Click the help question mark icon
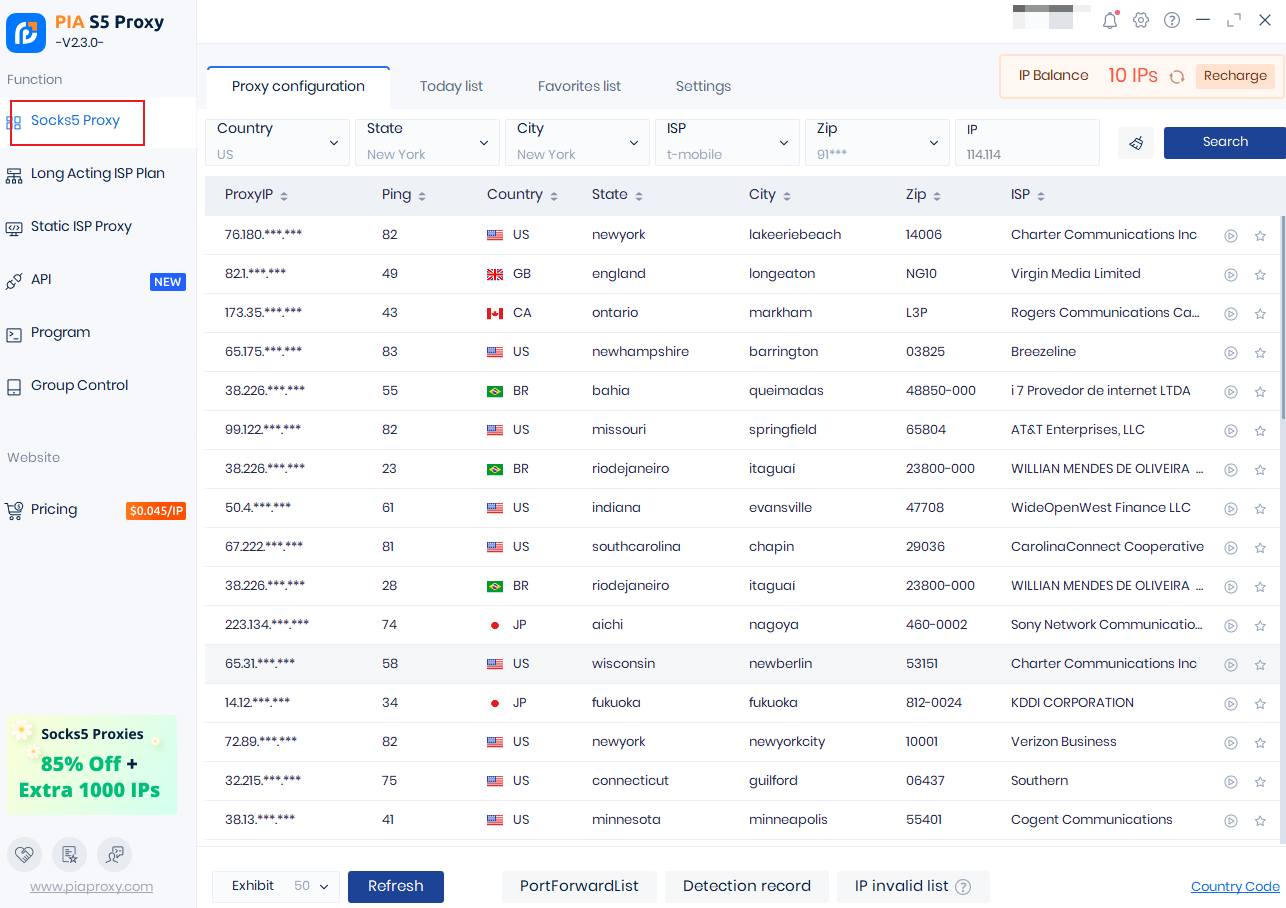This screenshot has width=1286, height=908. [1172, 21]
